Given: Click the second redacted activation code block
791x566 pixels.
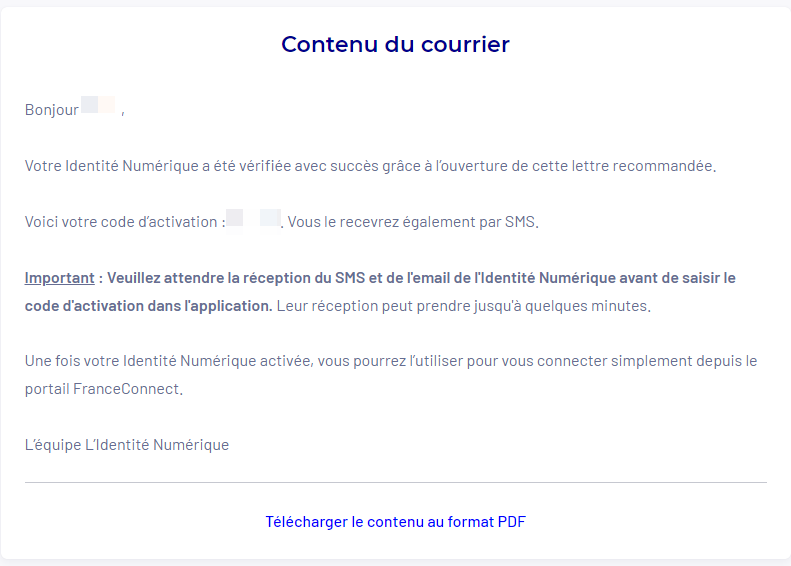Looking at the screenshot, I should tap(270, 218).
